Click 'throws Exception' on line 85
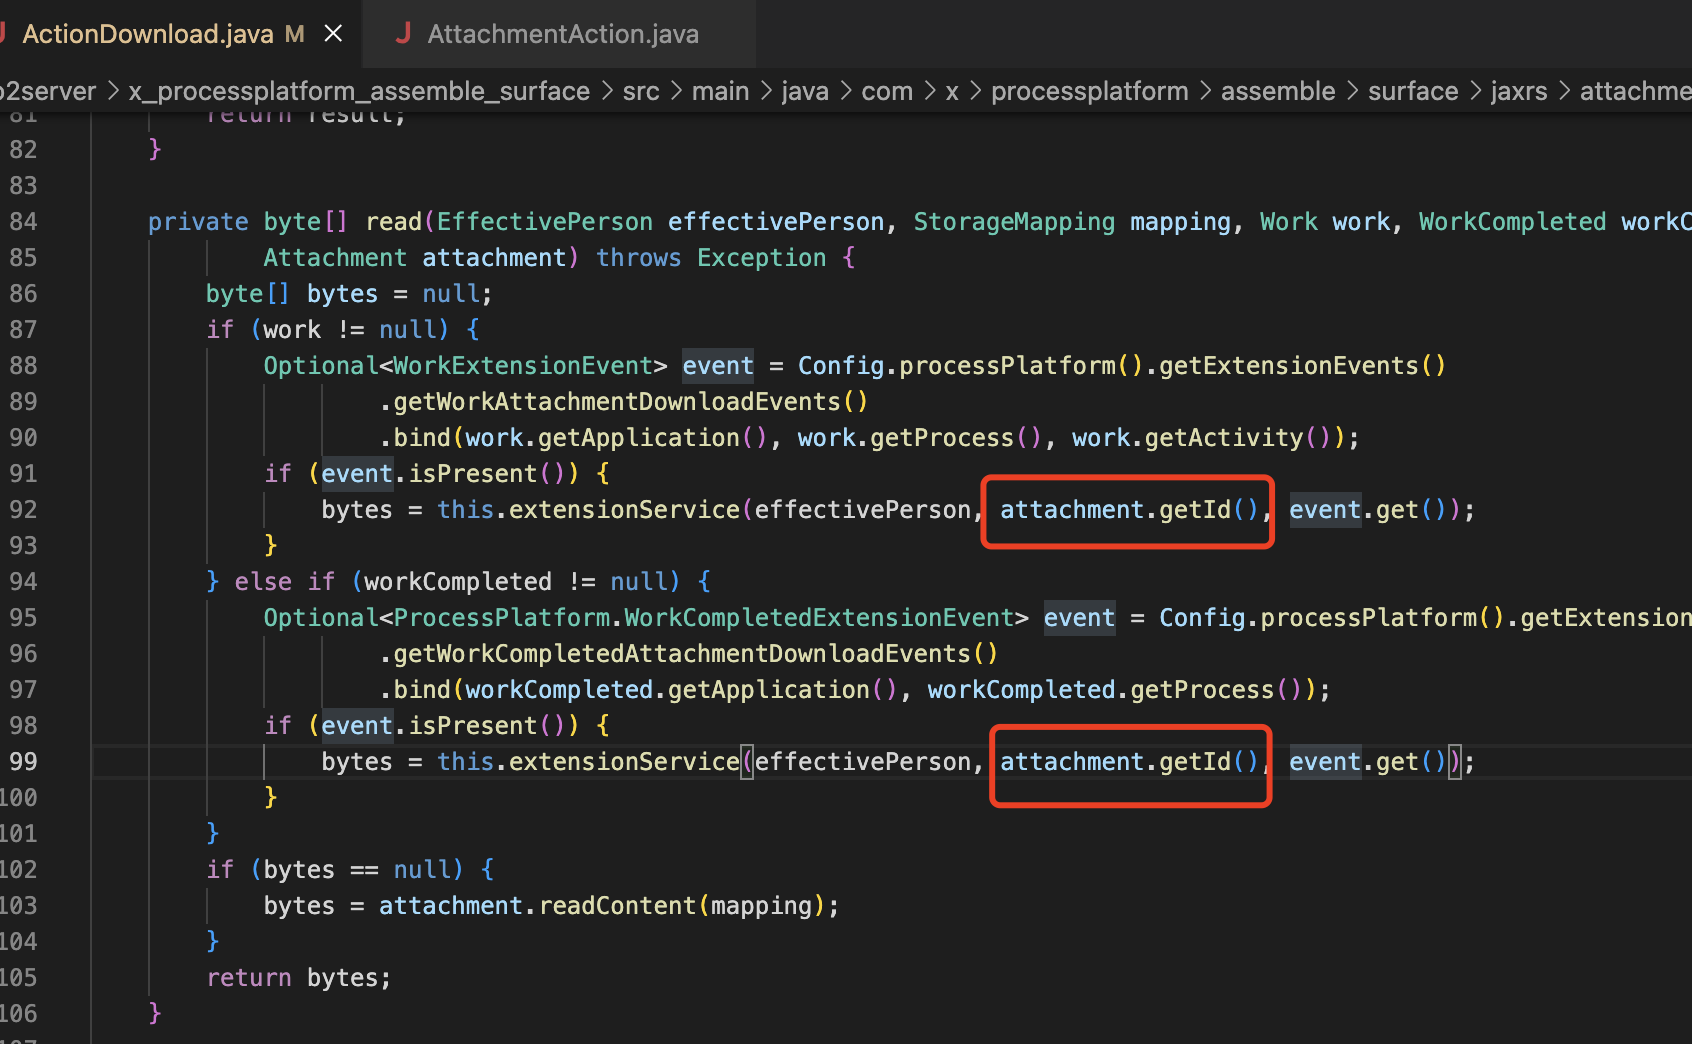1692x1044 pixels. [711, 258]
